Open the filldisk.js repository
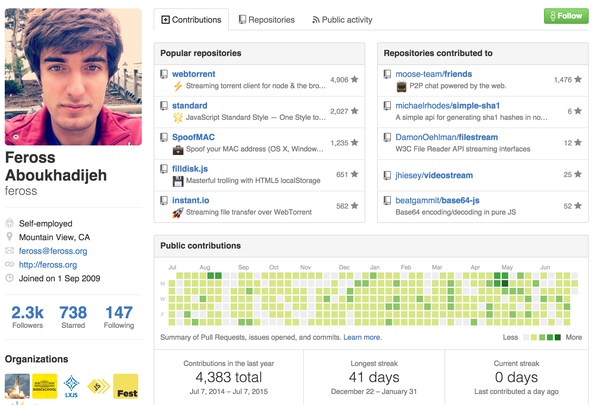This screenshot has height=405, width=600. pyautogui.click(x=190, y=169)
